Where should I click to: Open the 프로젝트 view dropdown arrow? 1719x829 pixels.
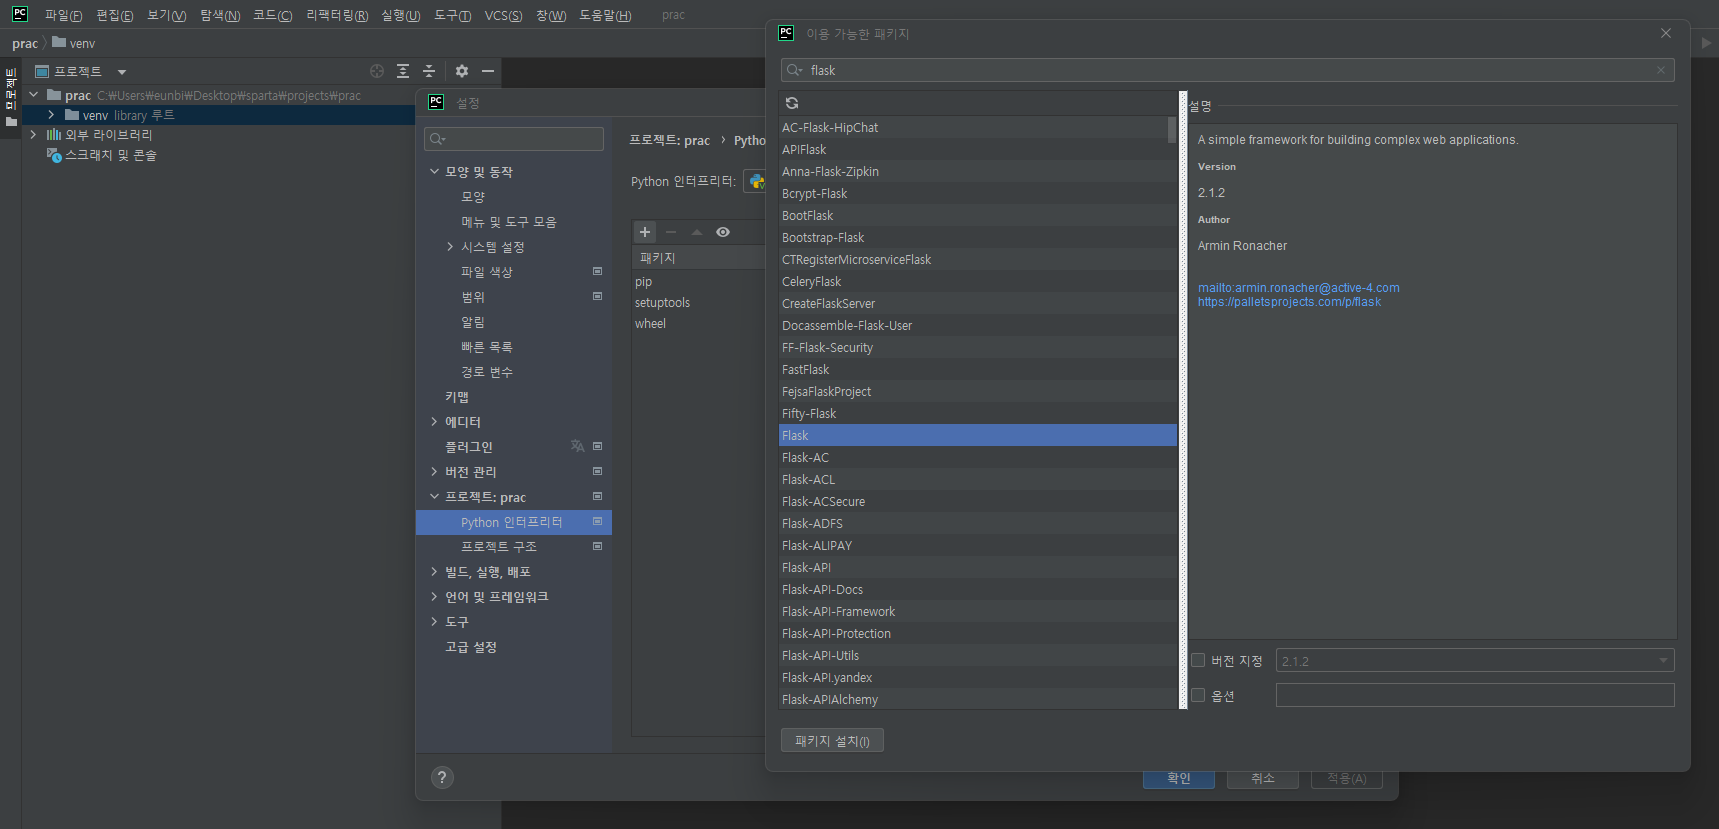point(122,72)
